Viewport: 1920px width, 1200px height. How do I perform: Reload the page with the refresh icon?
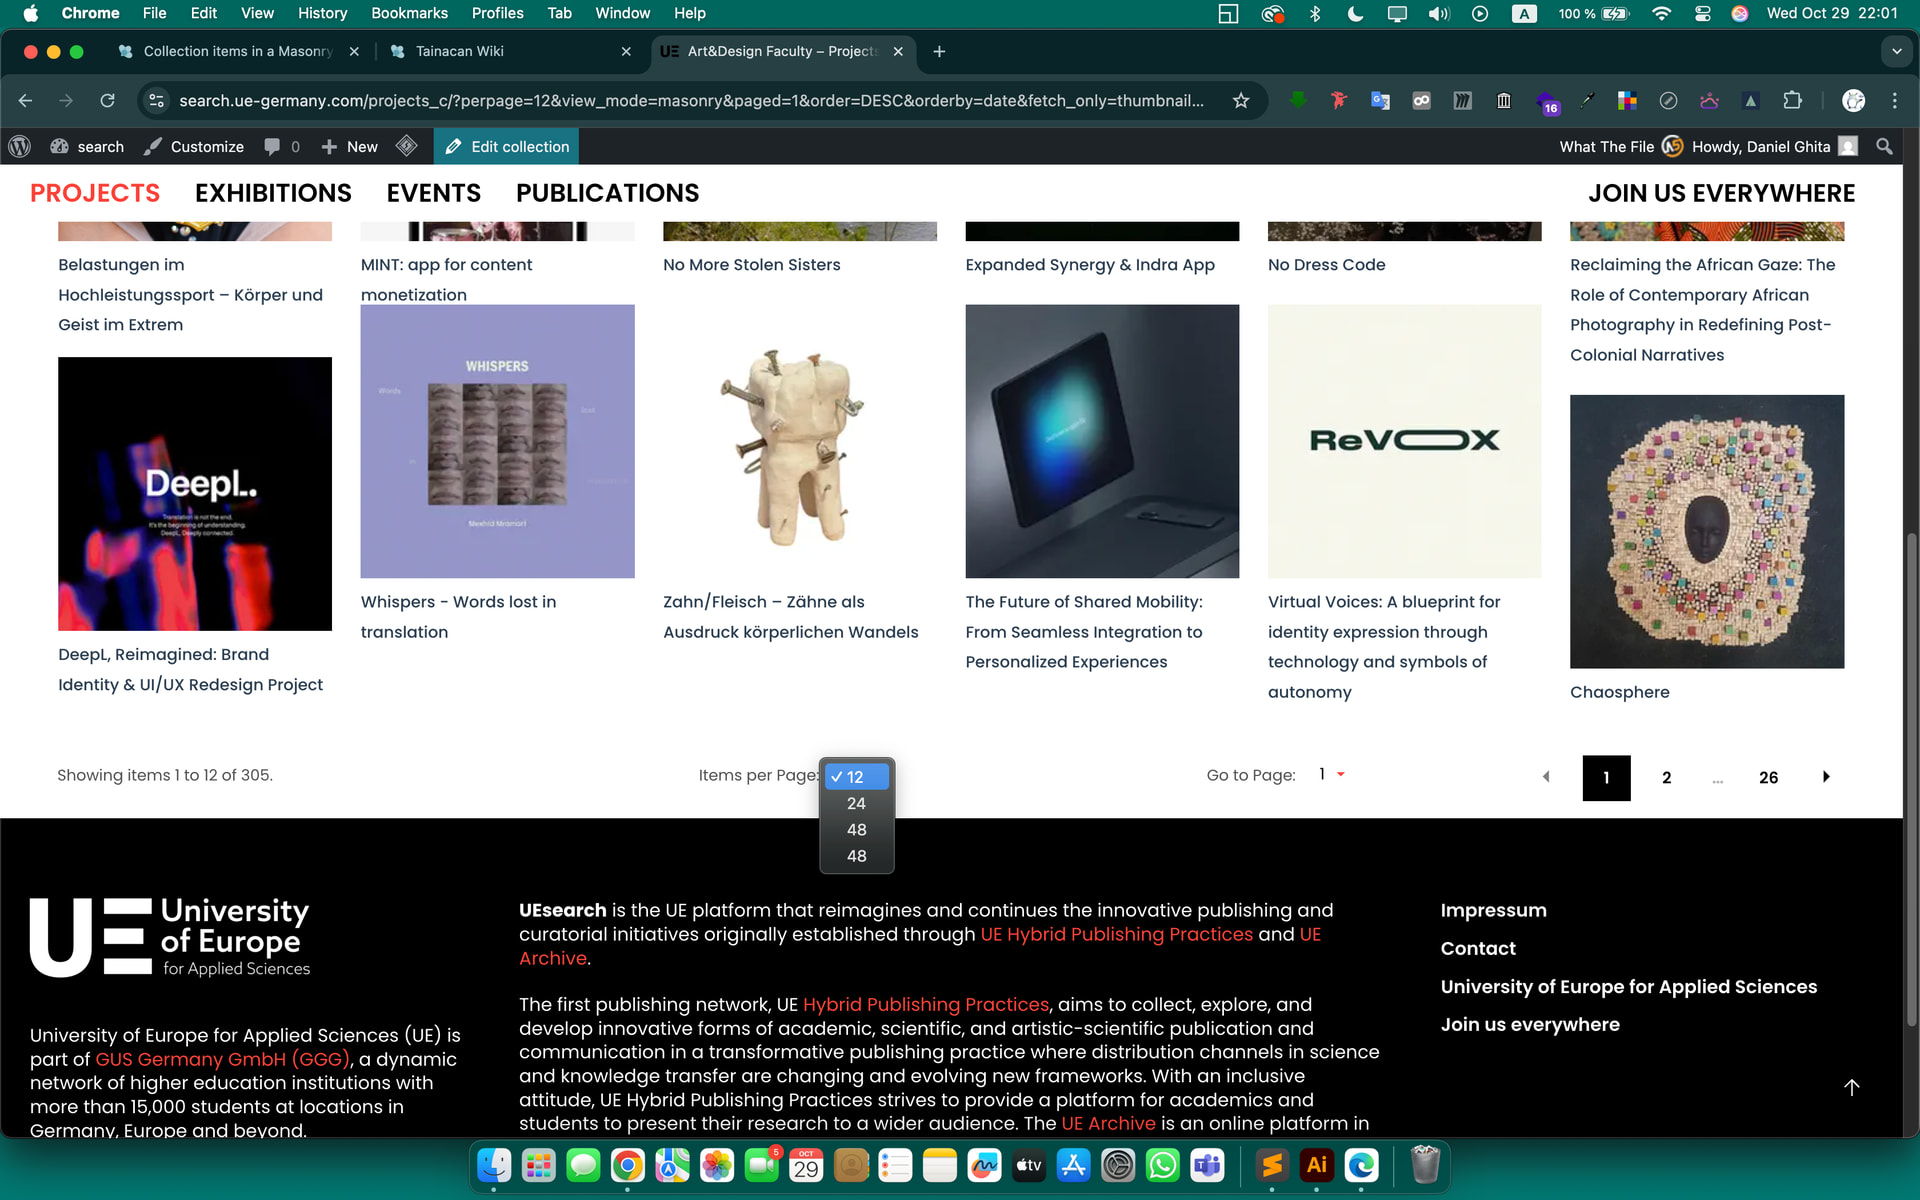pos(107,100)
